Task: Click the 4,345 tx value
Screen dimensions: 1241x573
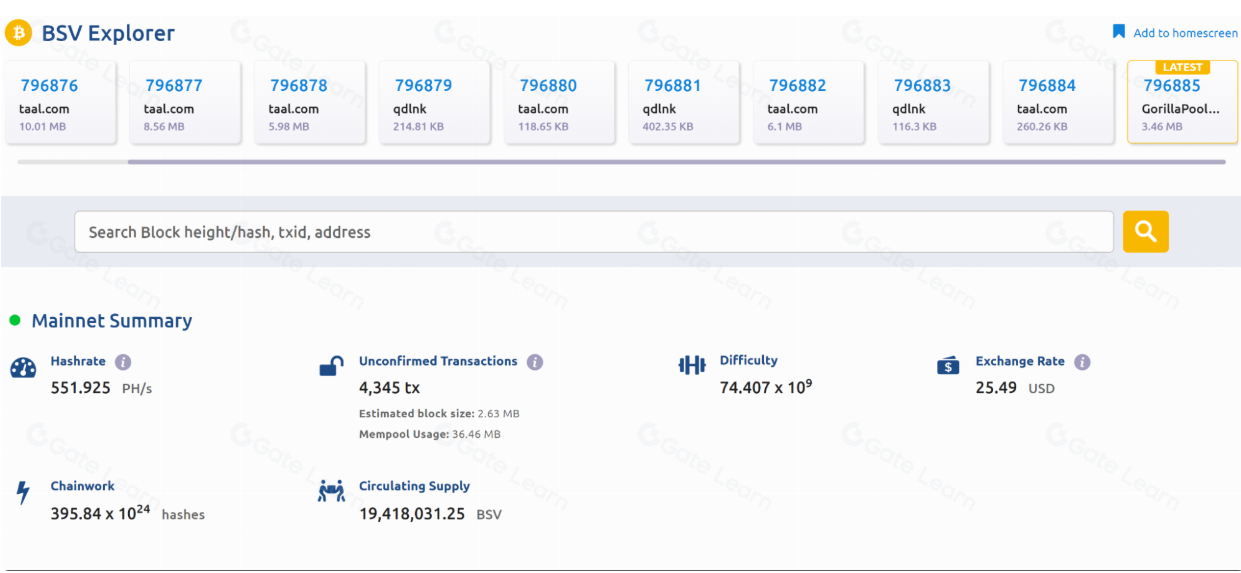Action: pos(389,387)
